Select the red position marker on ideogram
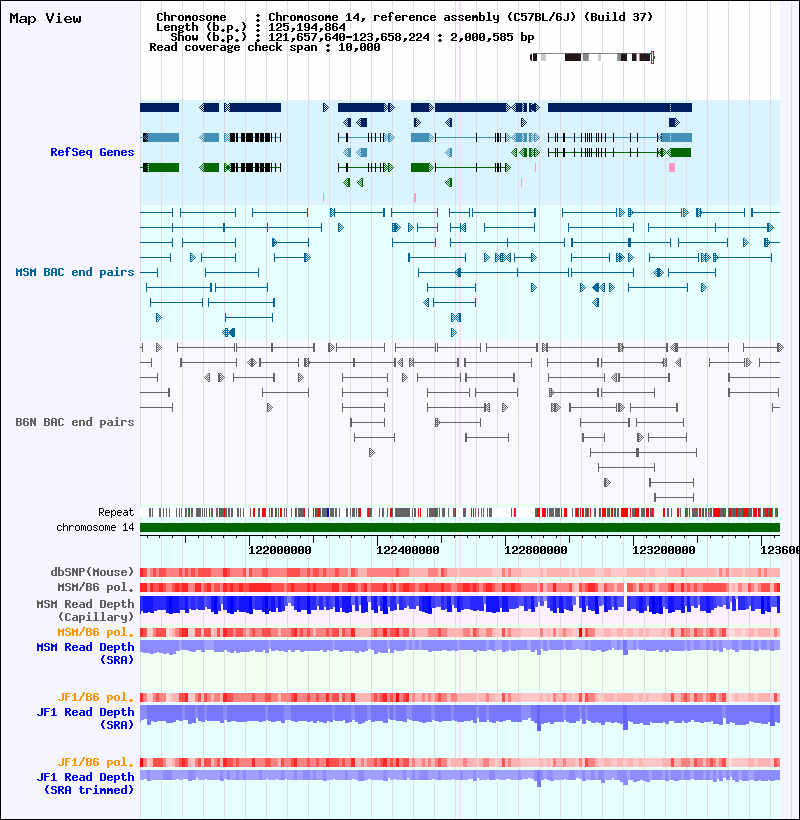Image resolution: width=800 pixels, height=820 pixels. [x=653, y=57]
